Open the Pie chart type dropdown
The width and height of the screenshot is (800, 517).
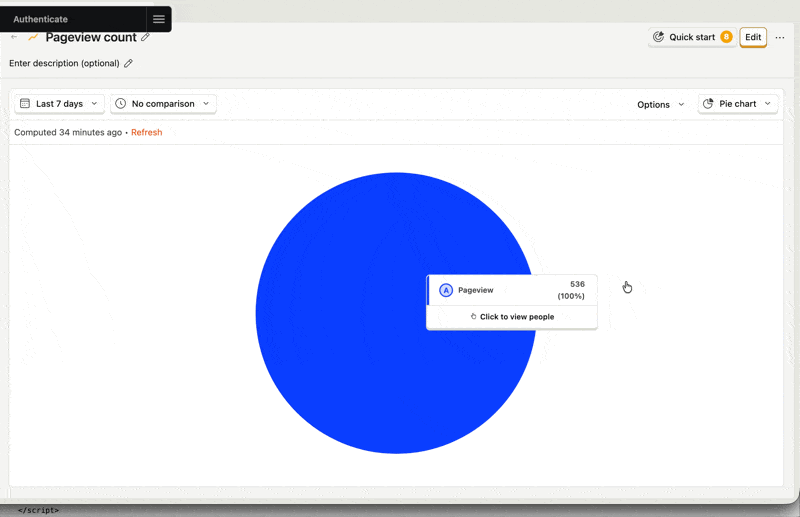tap(738, 104)
